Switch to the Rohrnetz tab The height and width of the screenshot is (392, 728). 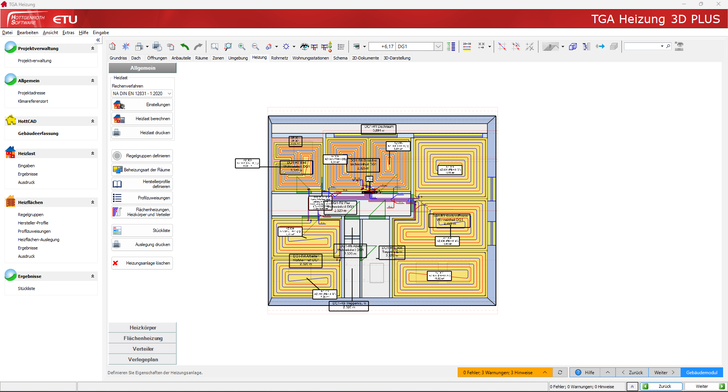click(x=280, y=58)
